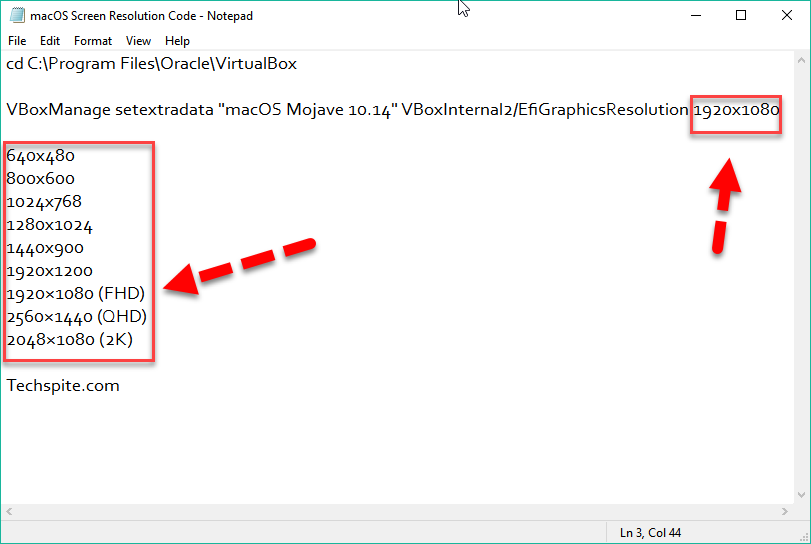Open the View menu

point(139,41)
